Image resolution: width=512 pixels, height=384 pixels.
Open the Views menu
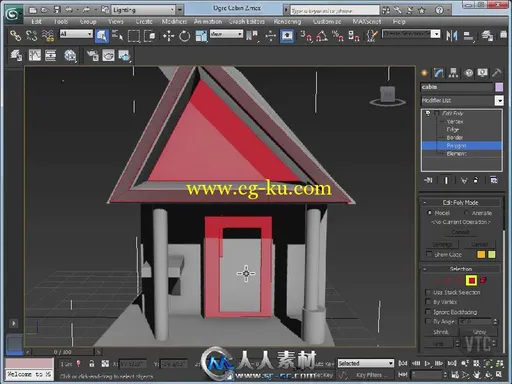pos(116,22)
